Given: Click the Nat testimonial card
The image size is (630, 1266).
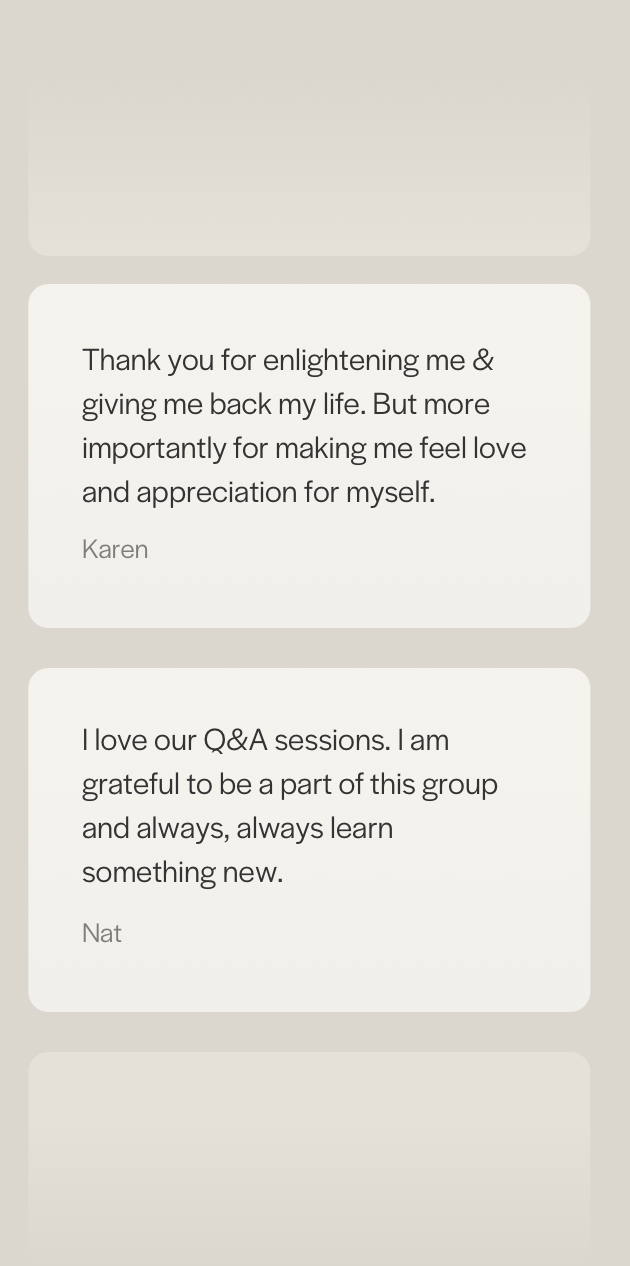Looking at the screenshot, I should 309,840.
